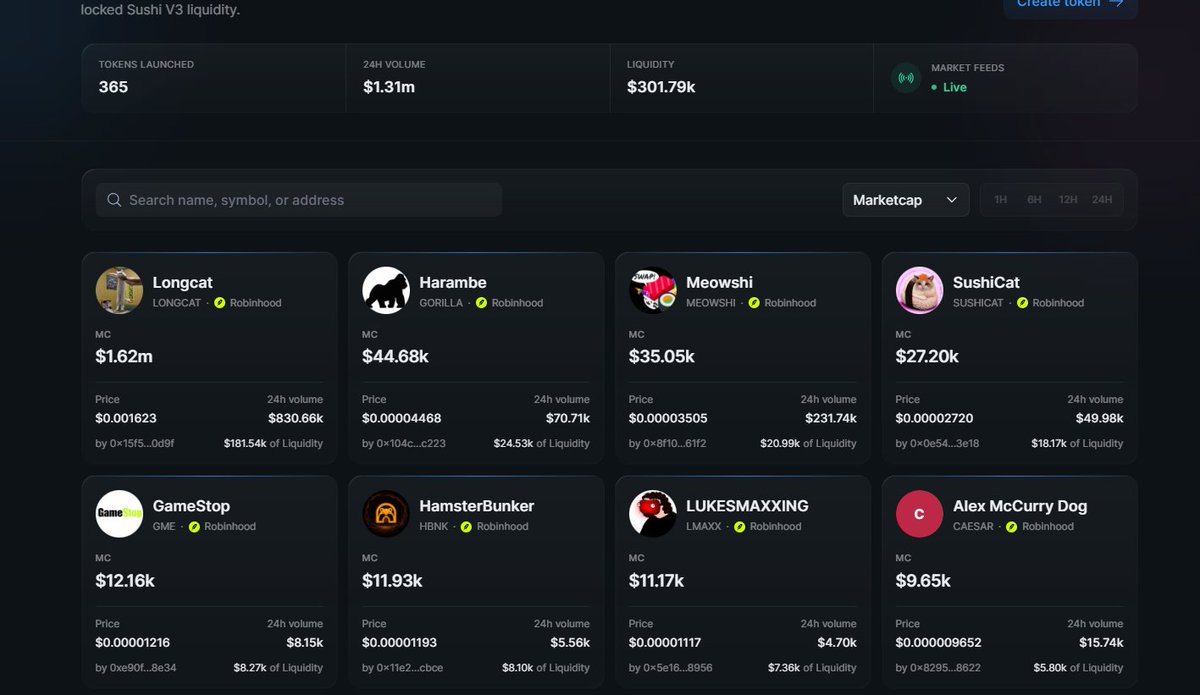Click the HBNK ticker symbol

point(434,527)
